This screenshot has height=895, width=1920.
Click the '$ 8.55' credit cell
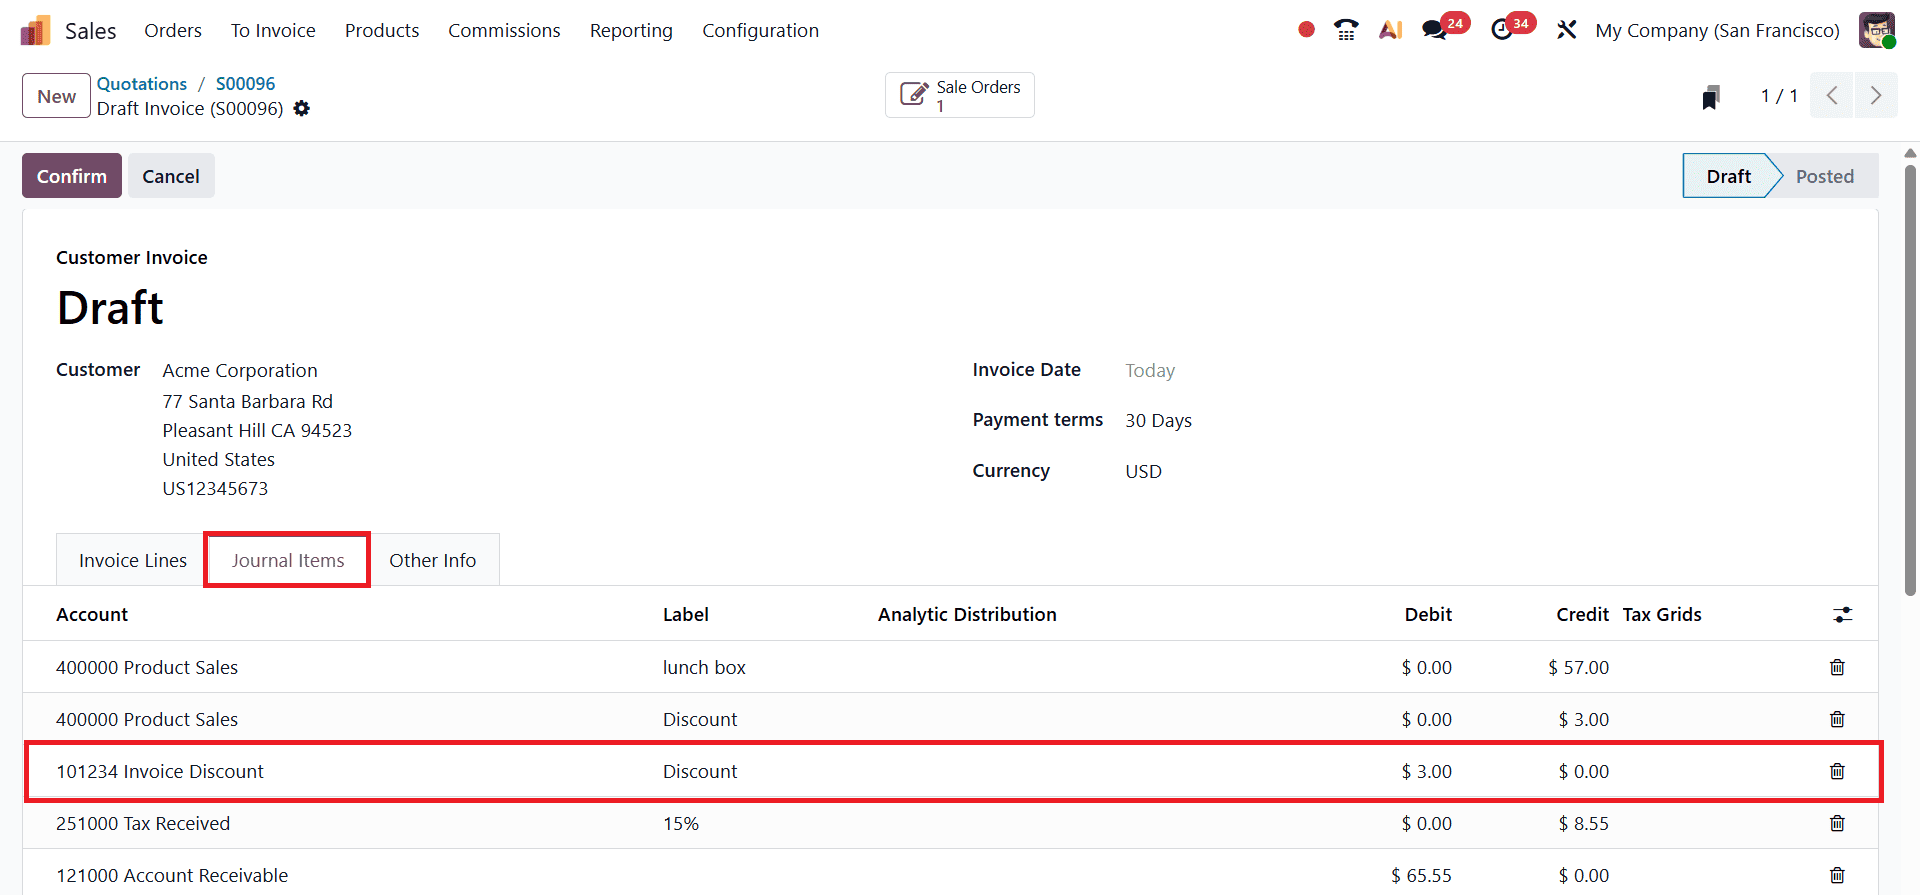(x=1583, y=823)
